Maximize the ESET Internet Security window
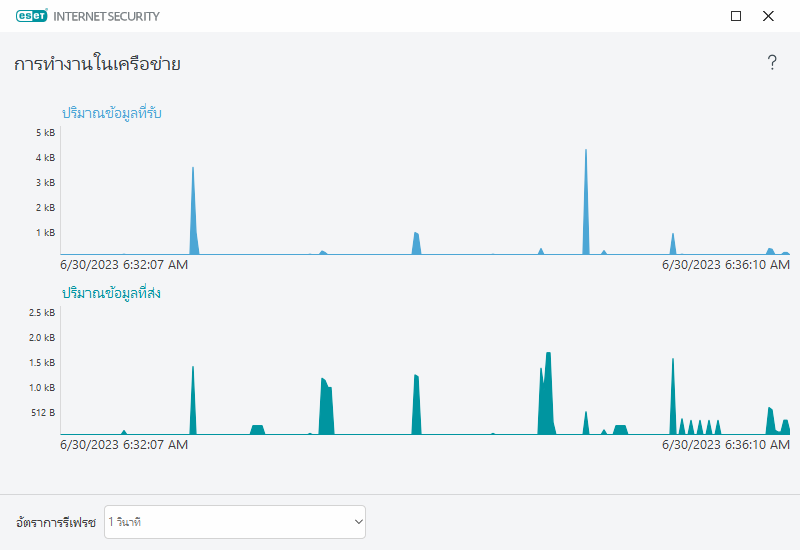The height and width of the screenshot is (550, 800). click(x=736, y=16)
